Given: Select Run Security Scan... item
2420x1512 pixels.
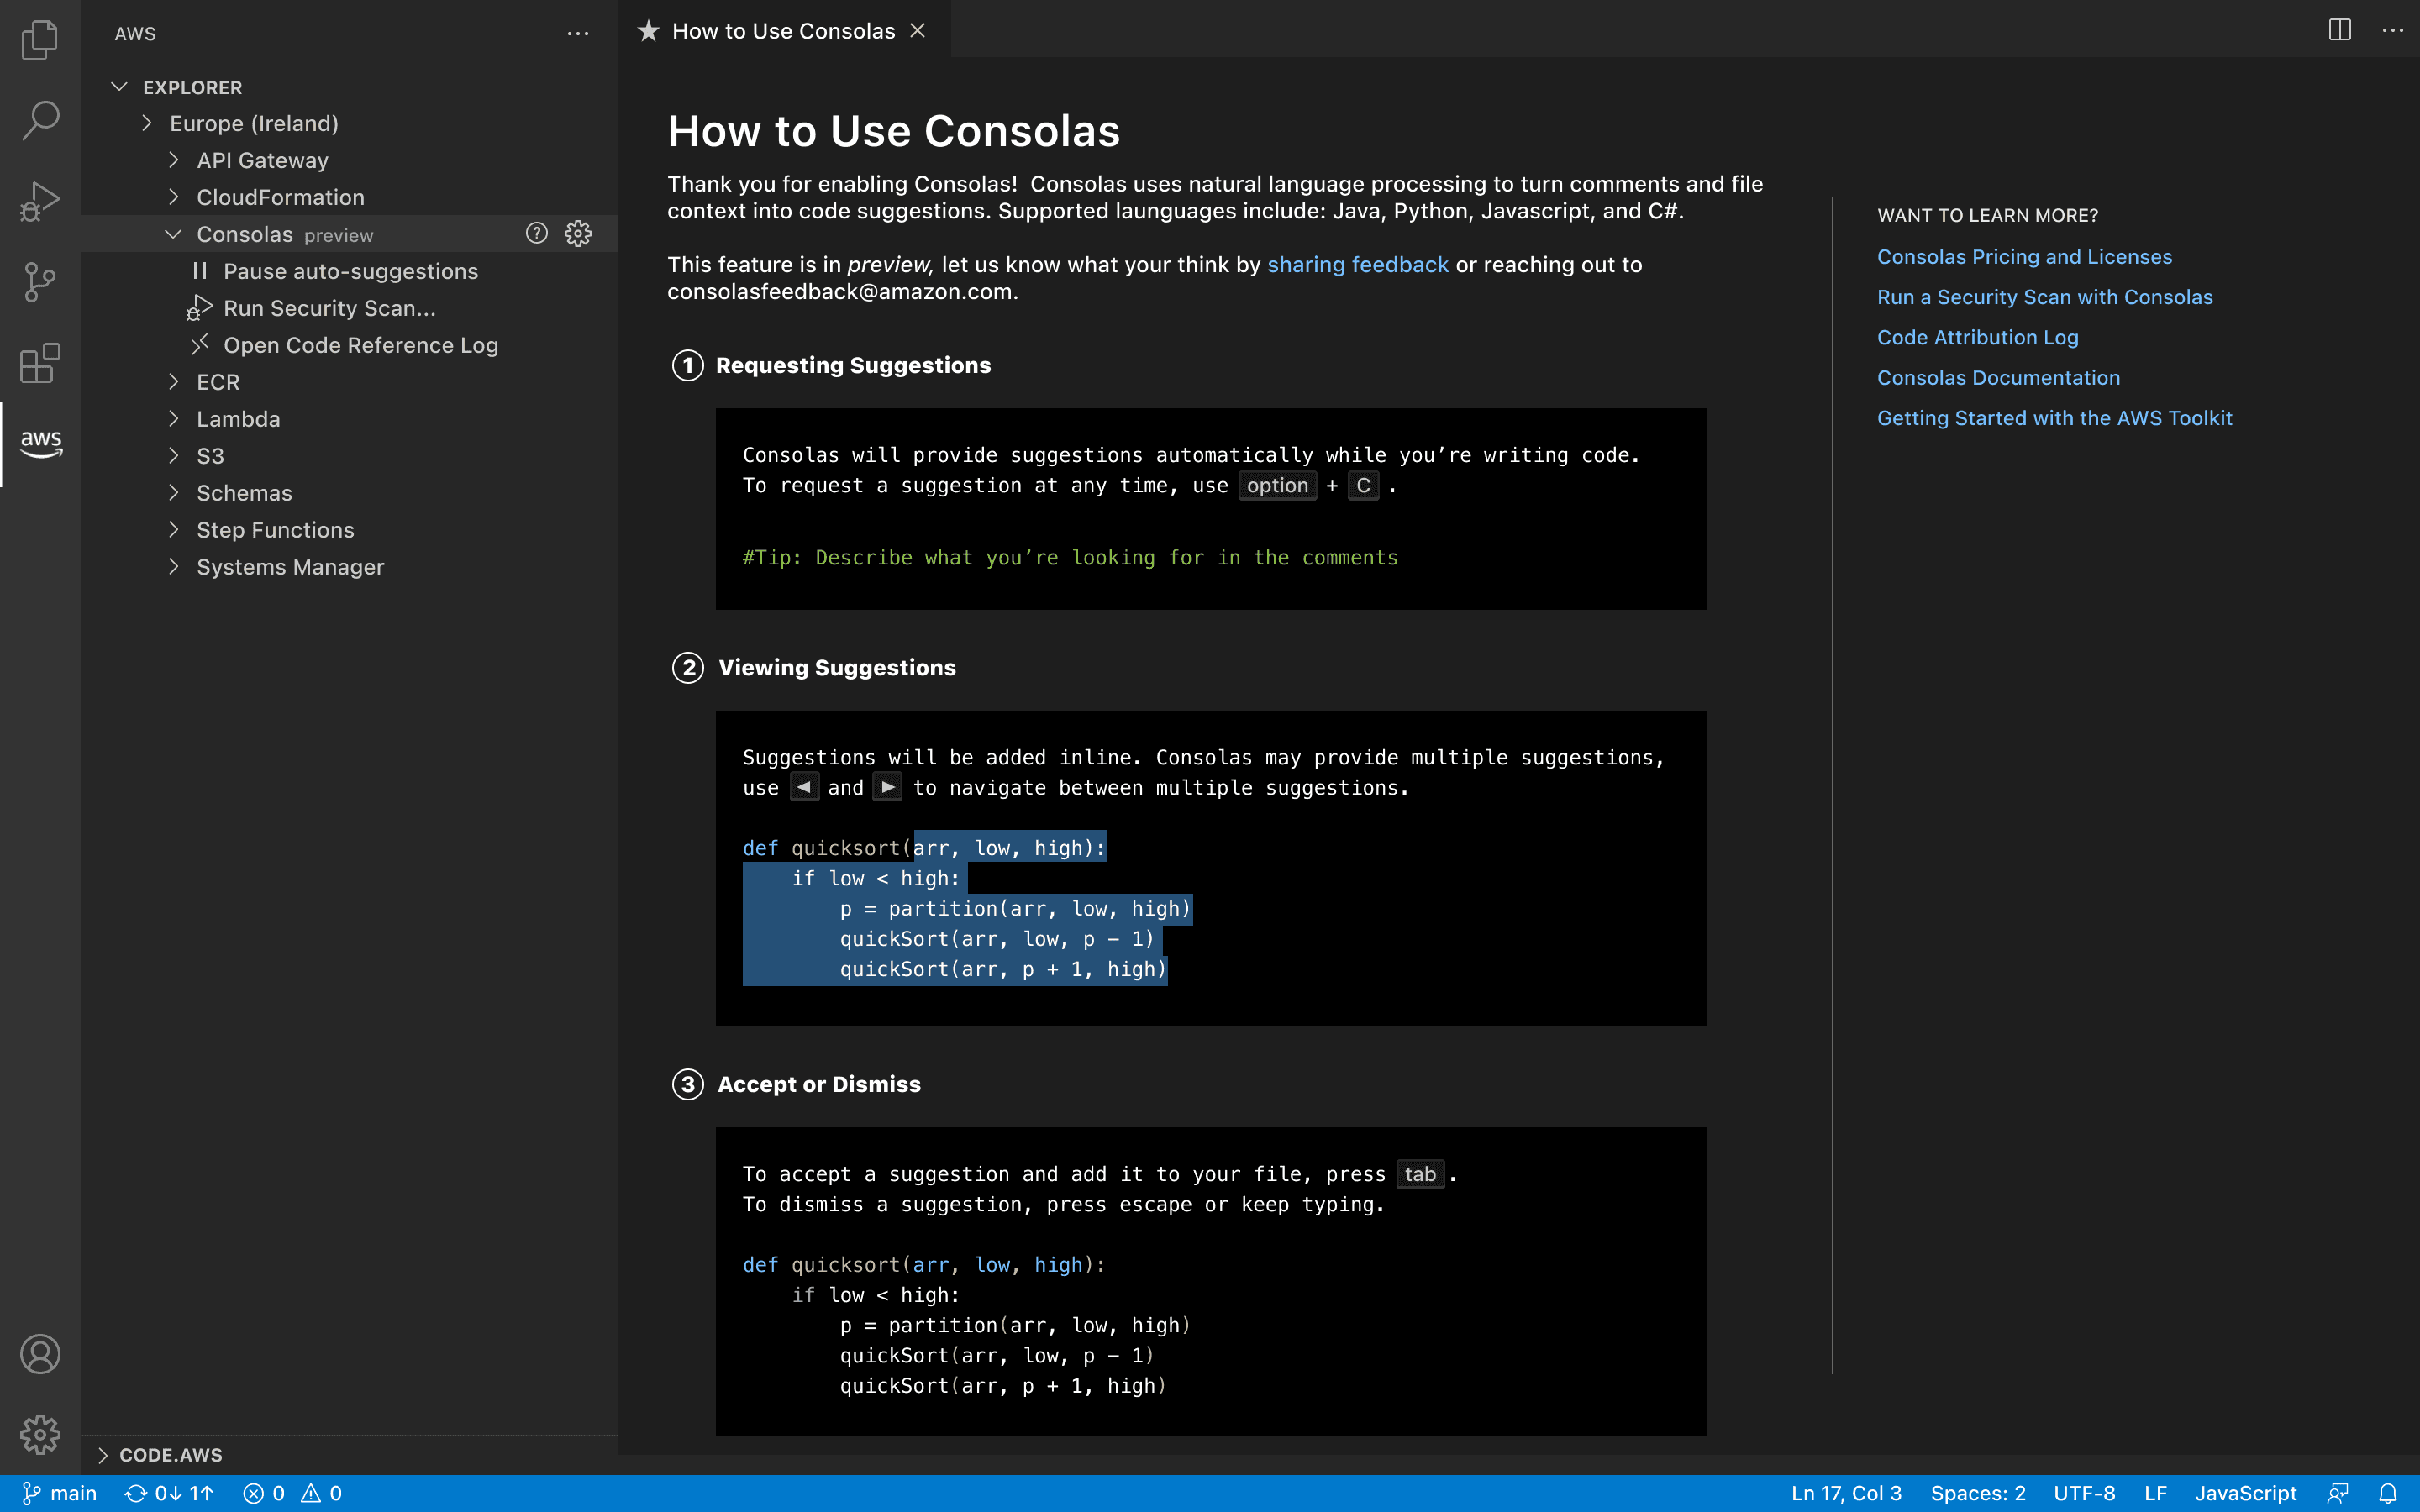Looking at the screenshot, I should tap(350, 308).
